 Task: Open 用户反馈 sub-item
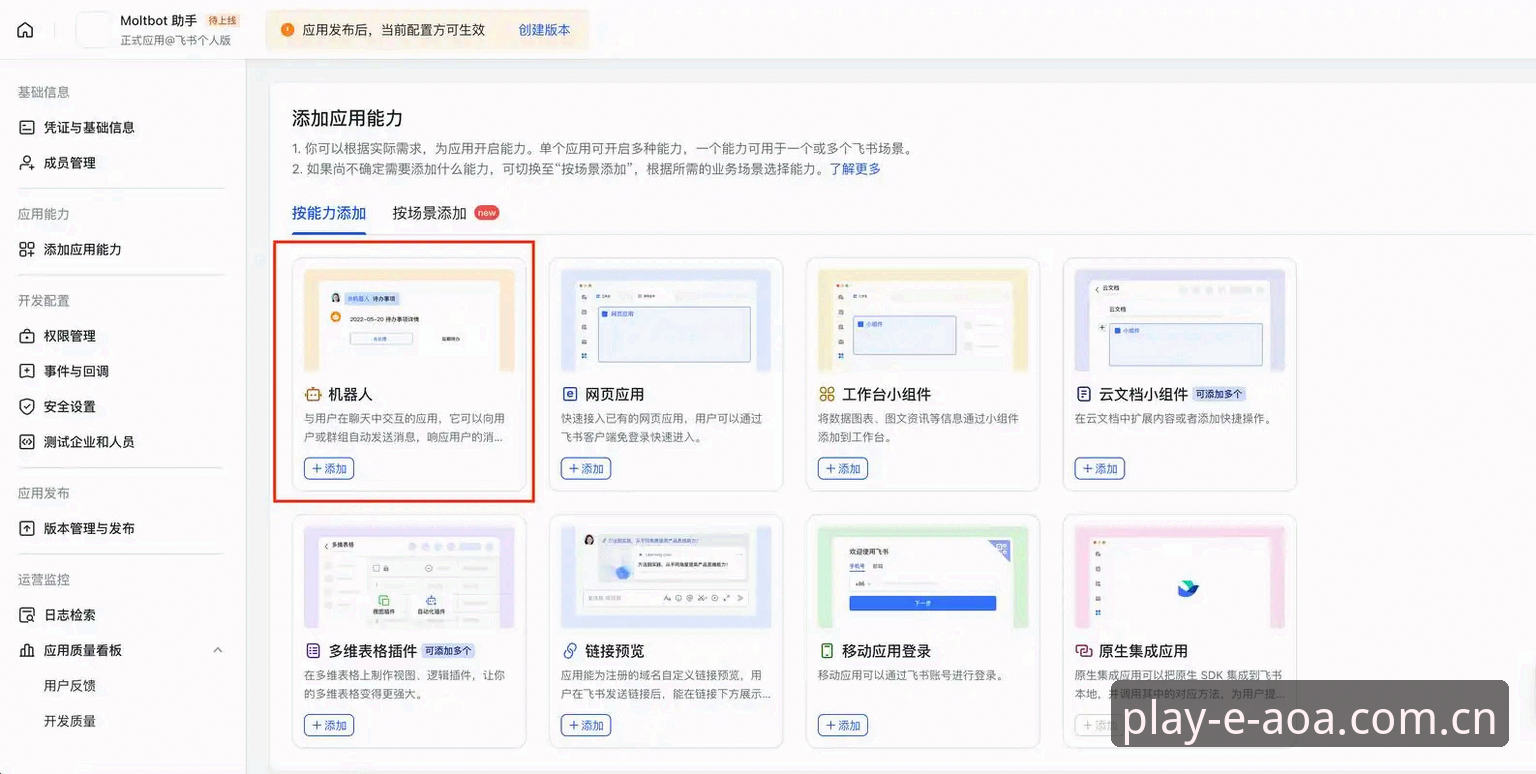[x=70, y=686]
